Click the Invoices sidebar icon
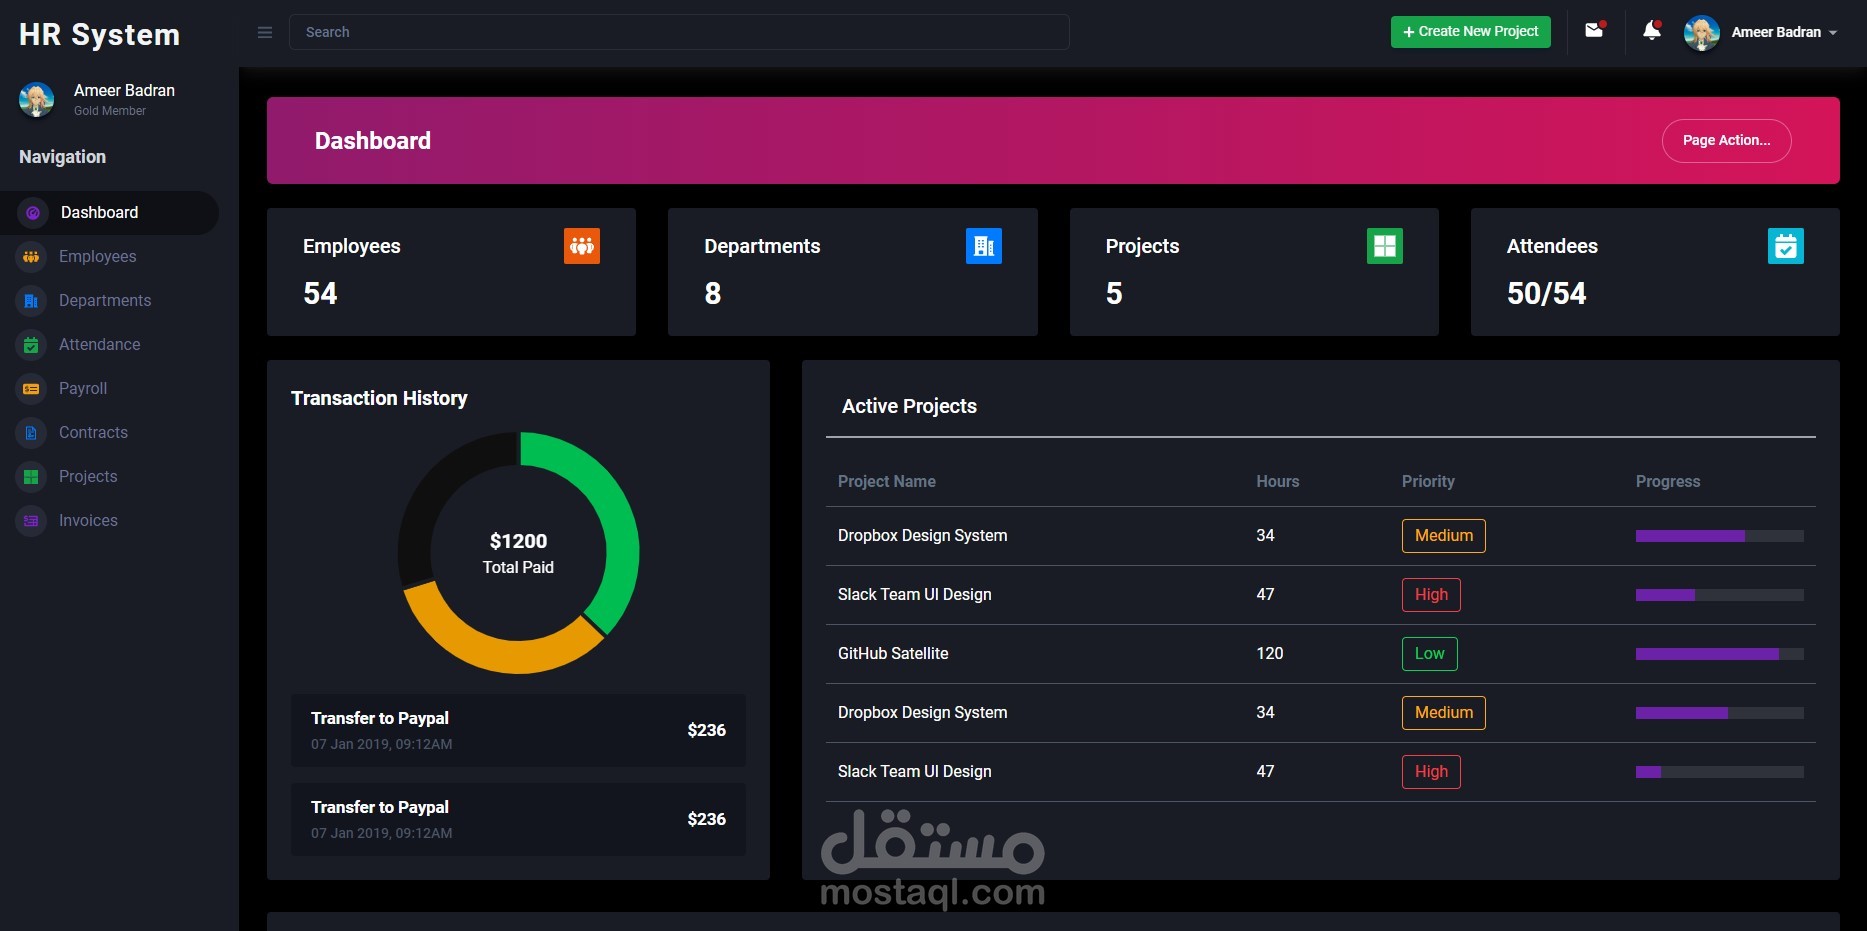This screenshot has height=931, width=1867. tap(31, 521)
